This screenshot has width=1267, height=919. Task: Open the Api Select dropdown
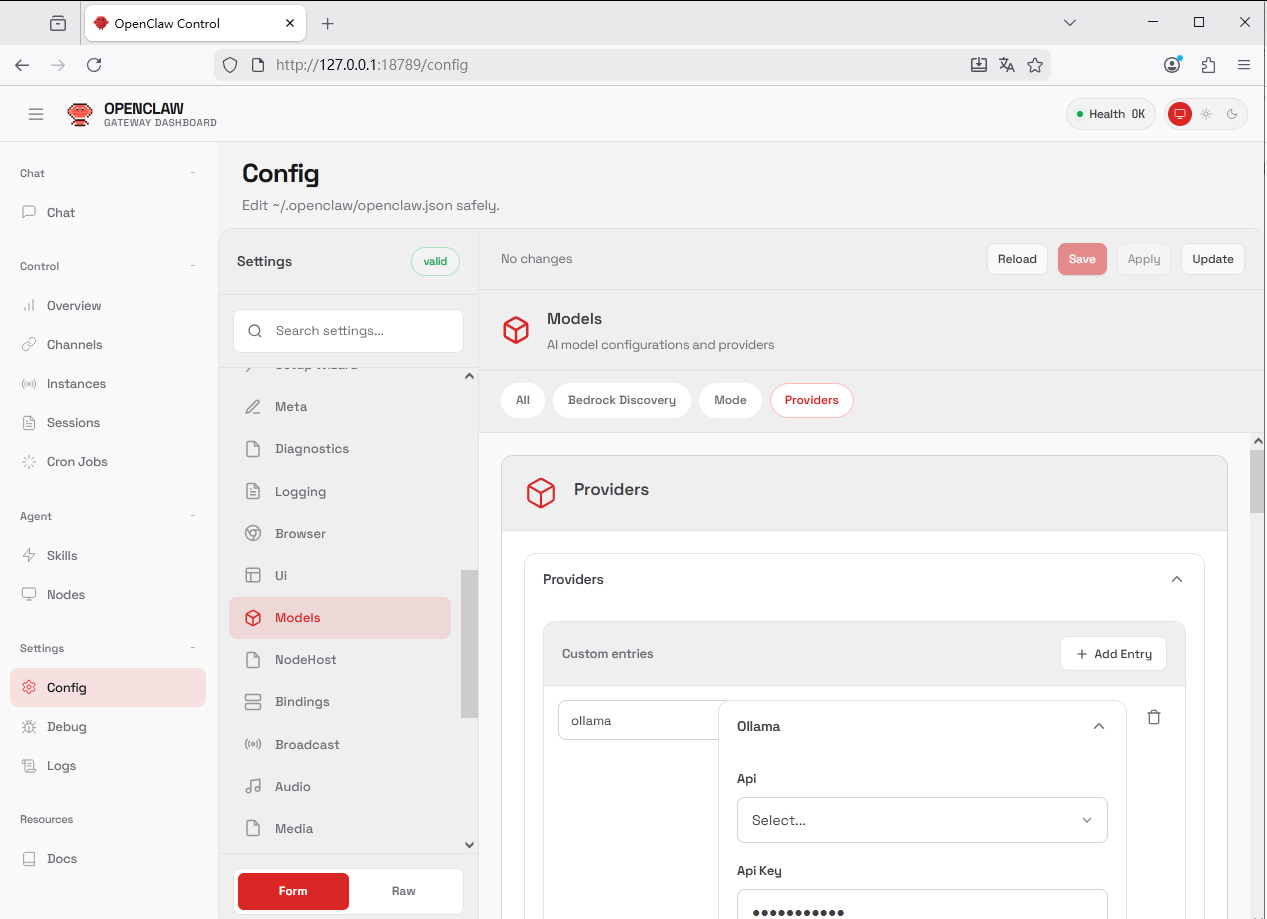[922, 820]
